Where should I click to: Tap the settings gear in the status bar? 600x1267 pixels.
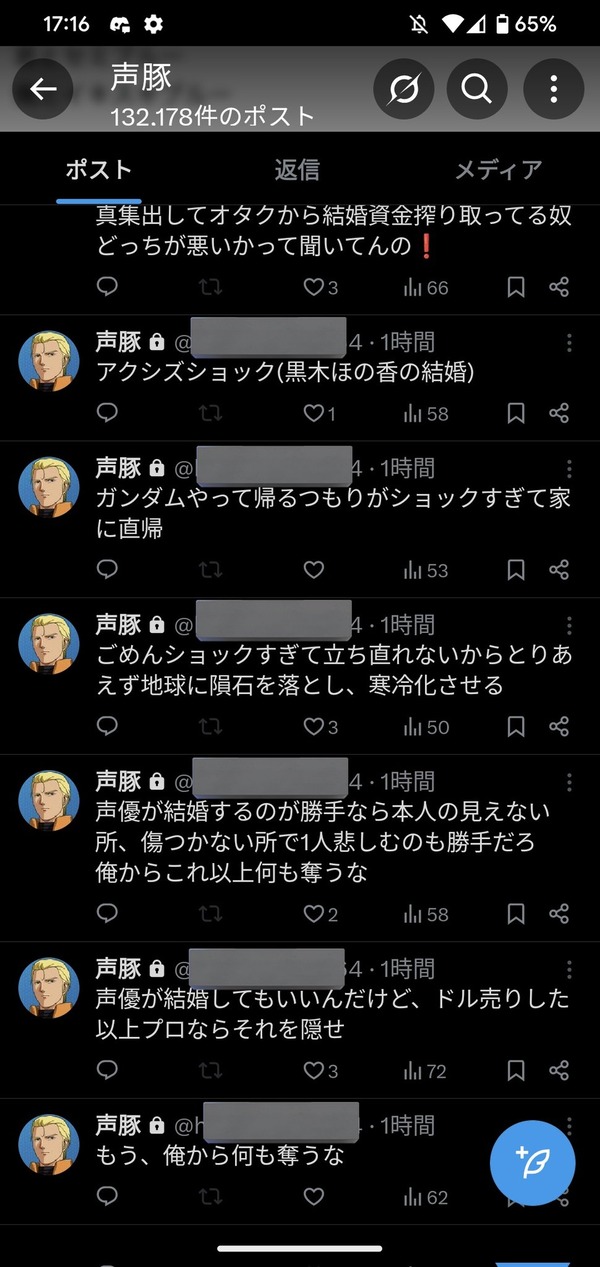pyautogui.click(x=154, y=23)
